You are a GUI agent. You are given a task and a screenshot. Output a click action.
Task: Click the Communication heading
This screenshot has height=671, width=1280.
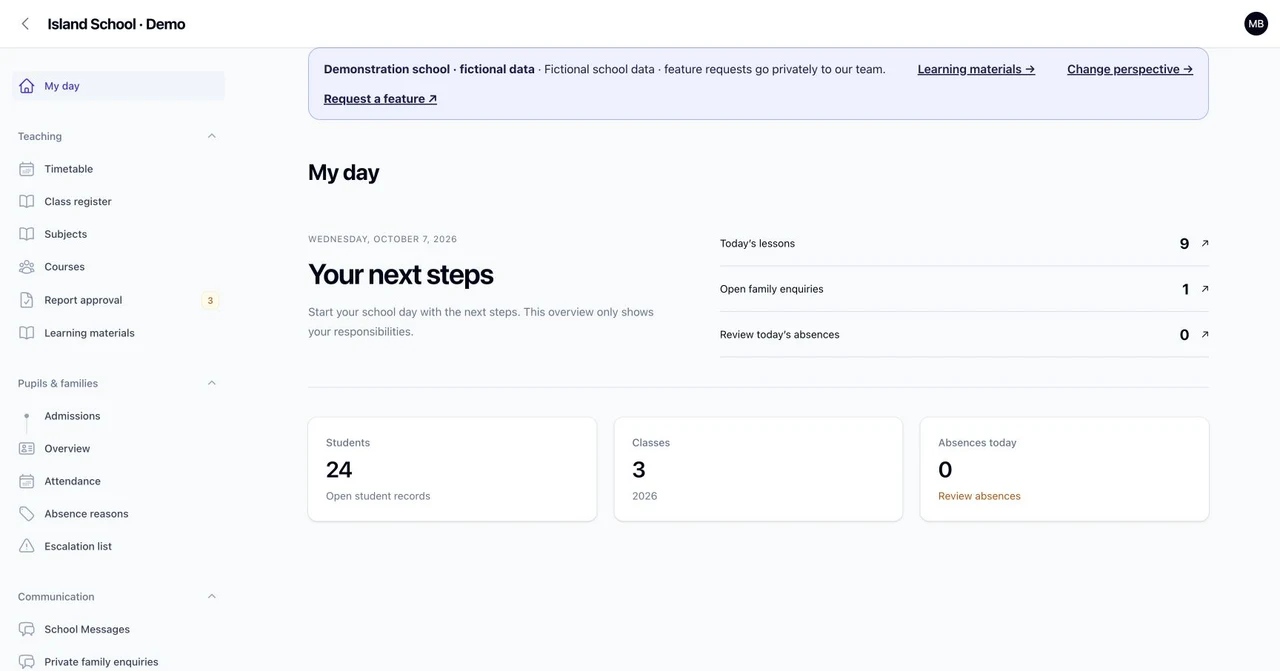point(56,597)
